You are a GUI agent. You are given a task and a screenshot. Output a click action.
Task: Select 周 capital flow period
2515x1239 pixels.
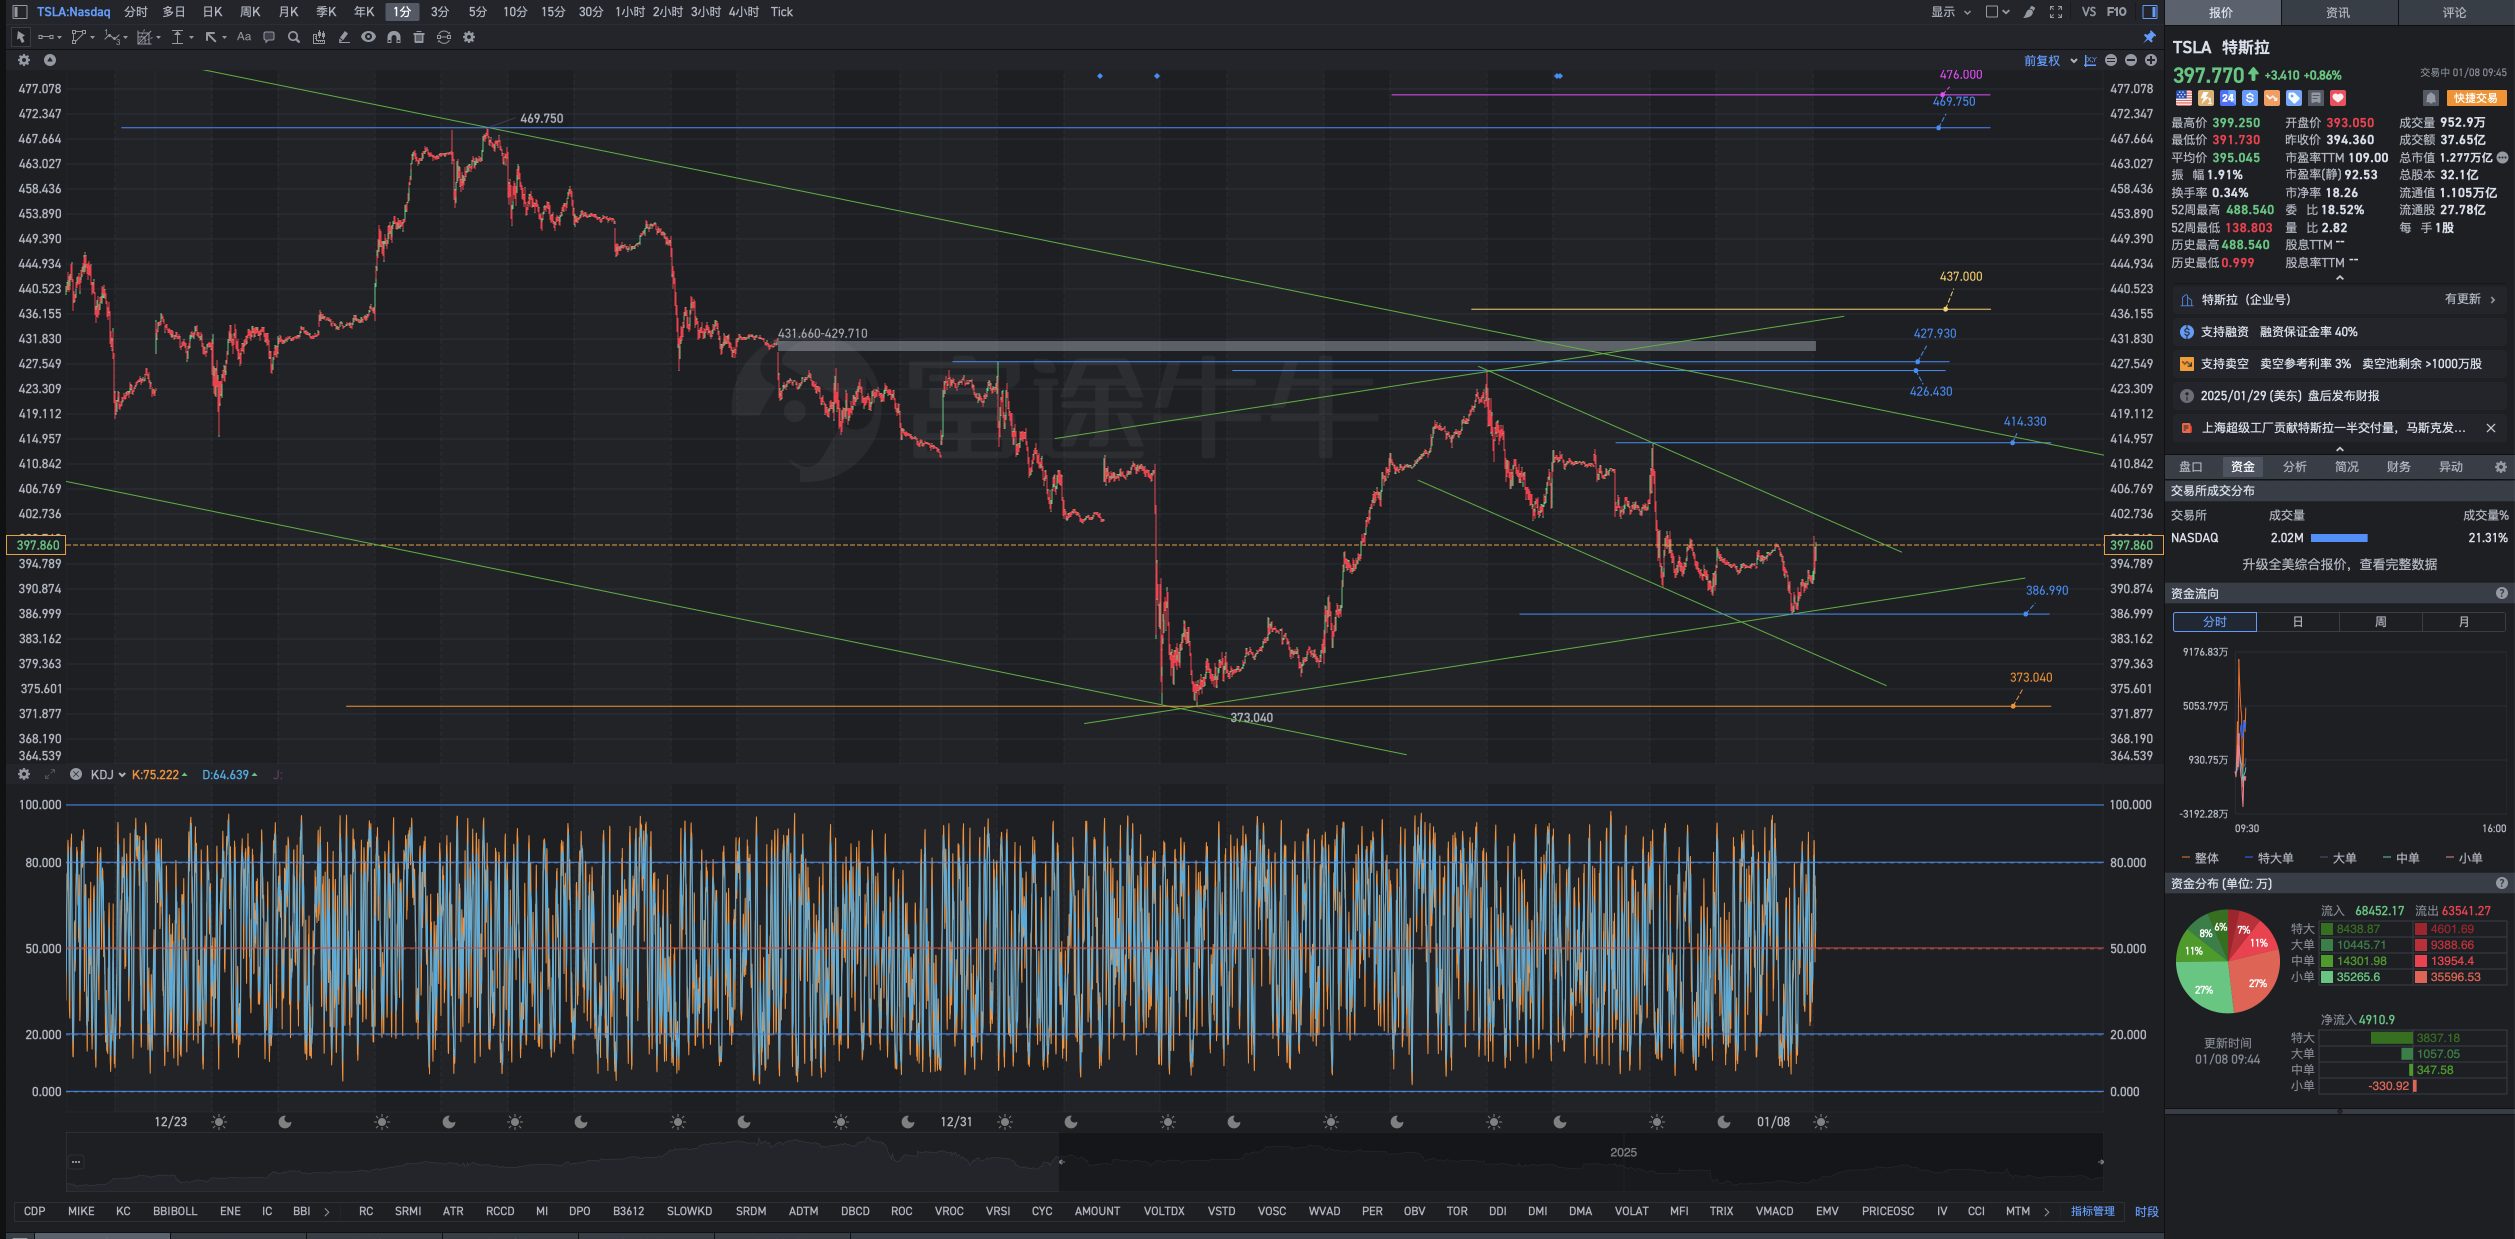coord(2381,622)
